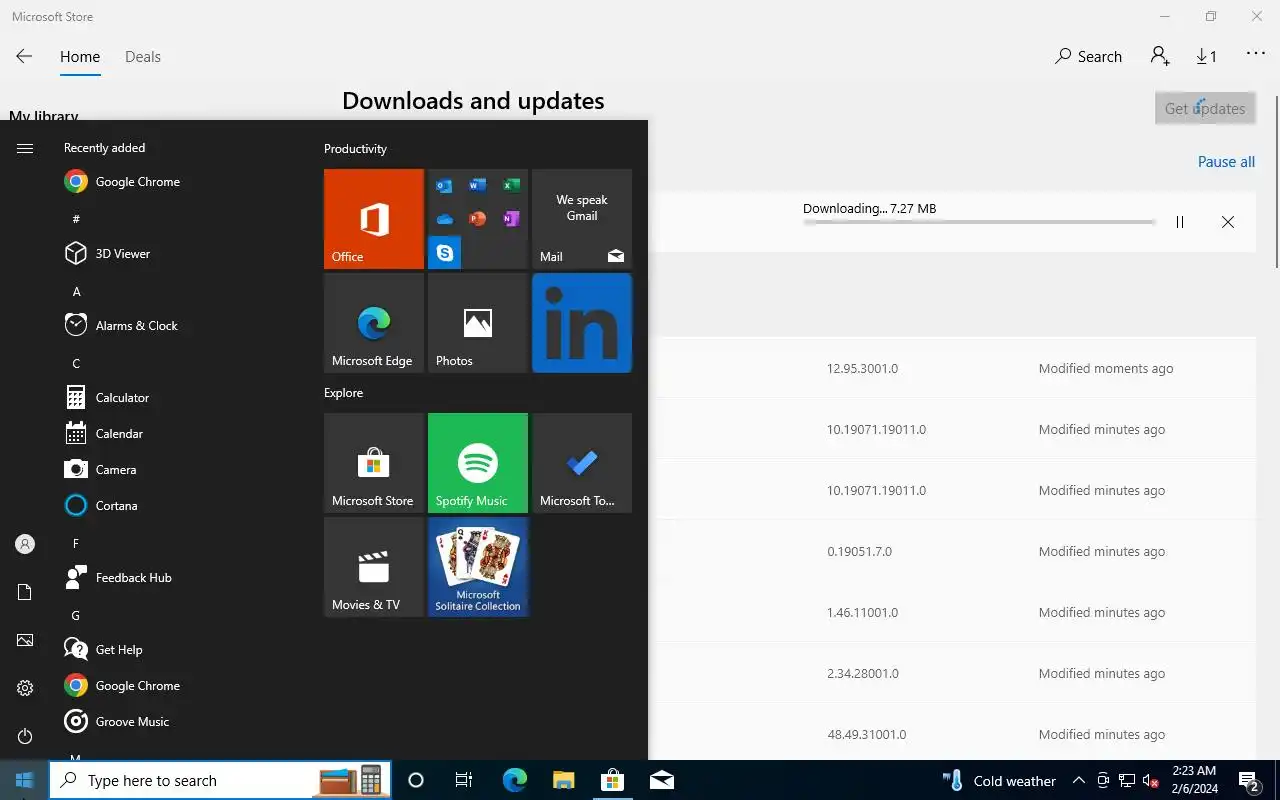Open Microsoft Edge from taskbar
The width and height of the screenshot is (1280, 800).
click(x=514, y=780)
